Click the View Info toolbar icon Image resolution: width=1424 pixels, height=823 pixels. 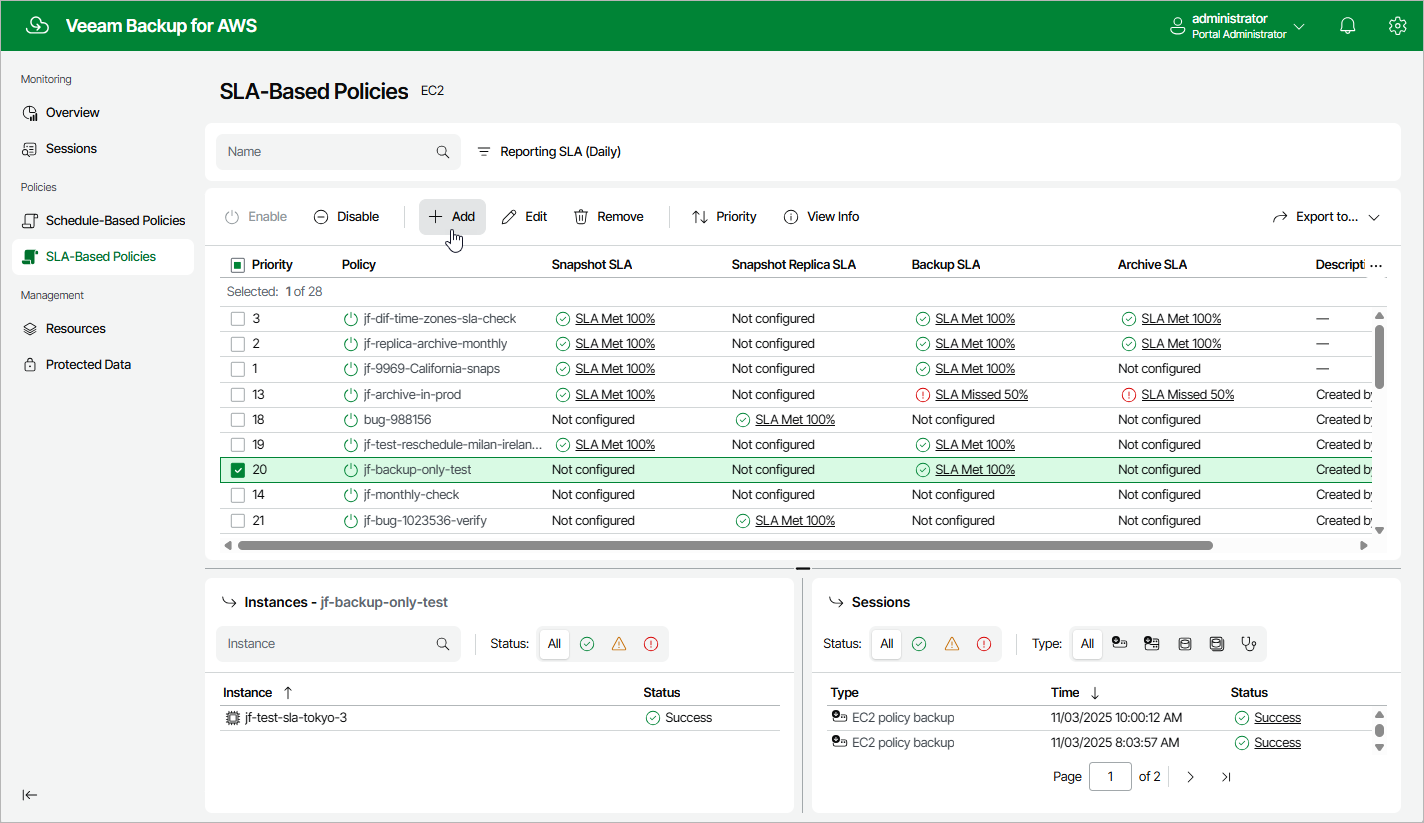[821, 217]
